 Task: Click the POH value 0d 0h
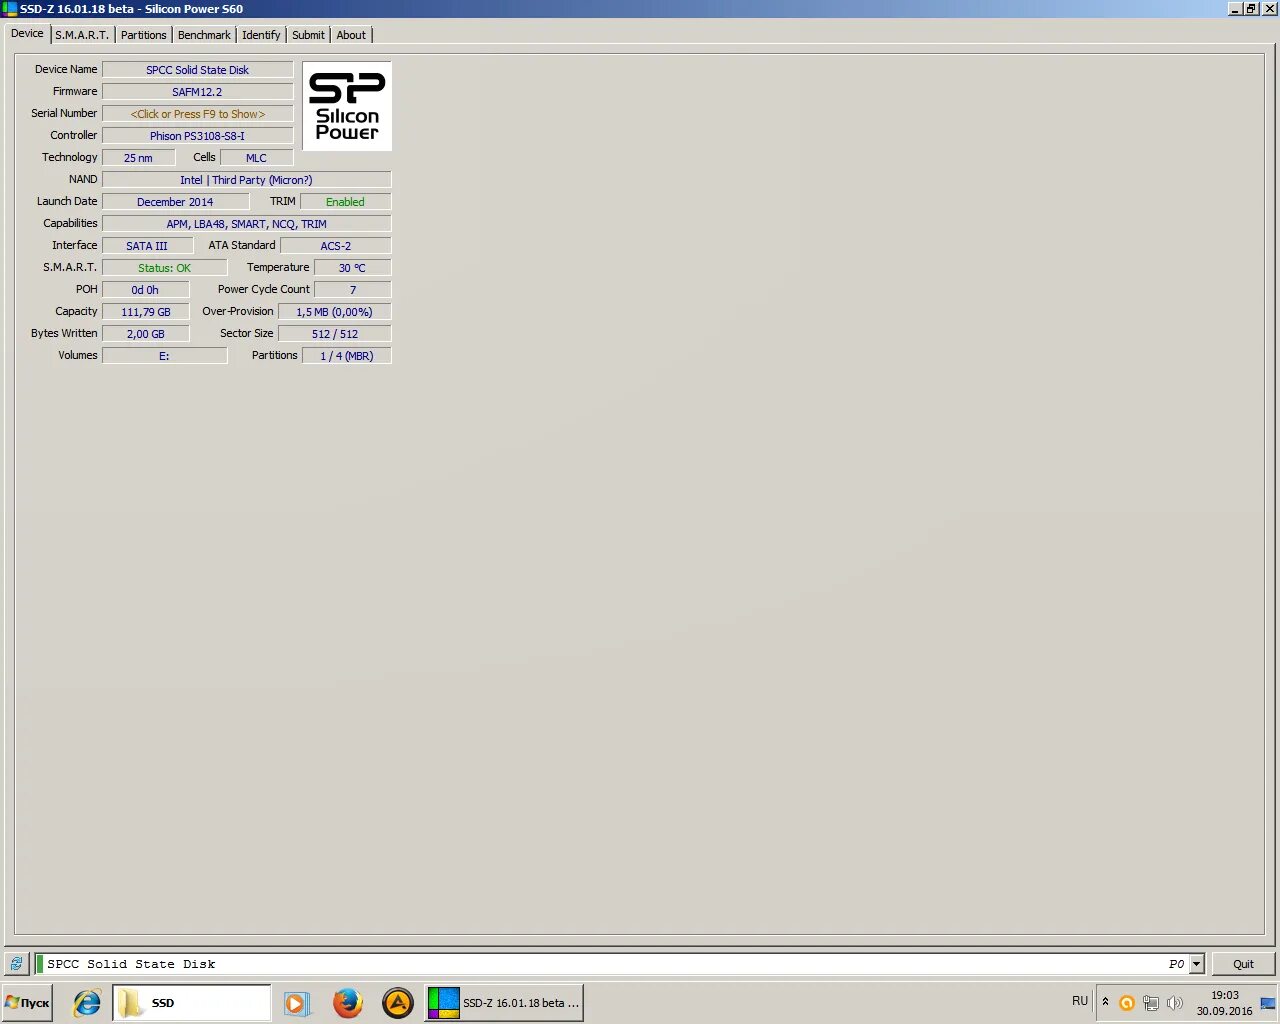pyautogui.click(x=146, y=290)
